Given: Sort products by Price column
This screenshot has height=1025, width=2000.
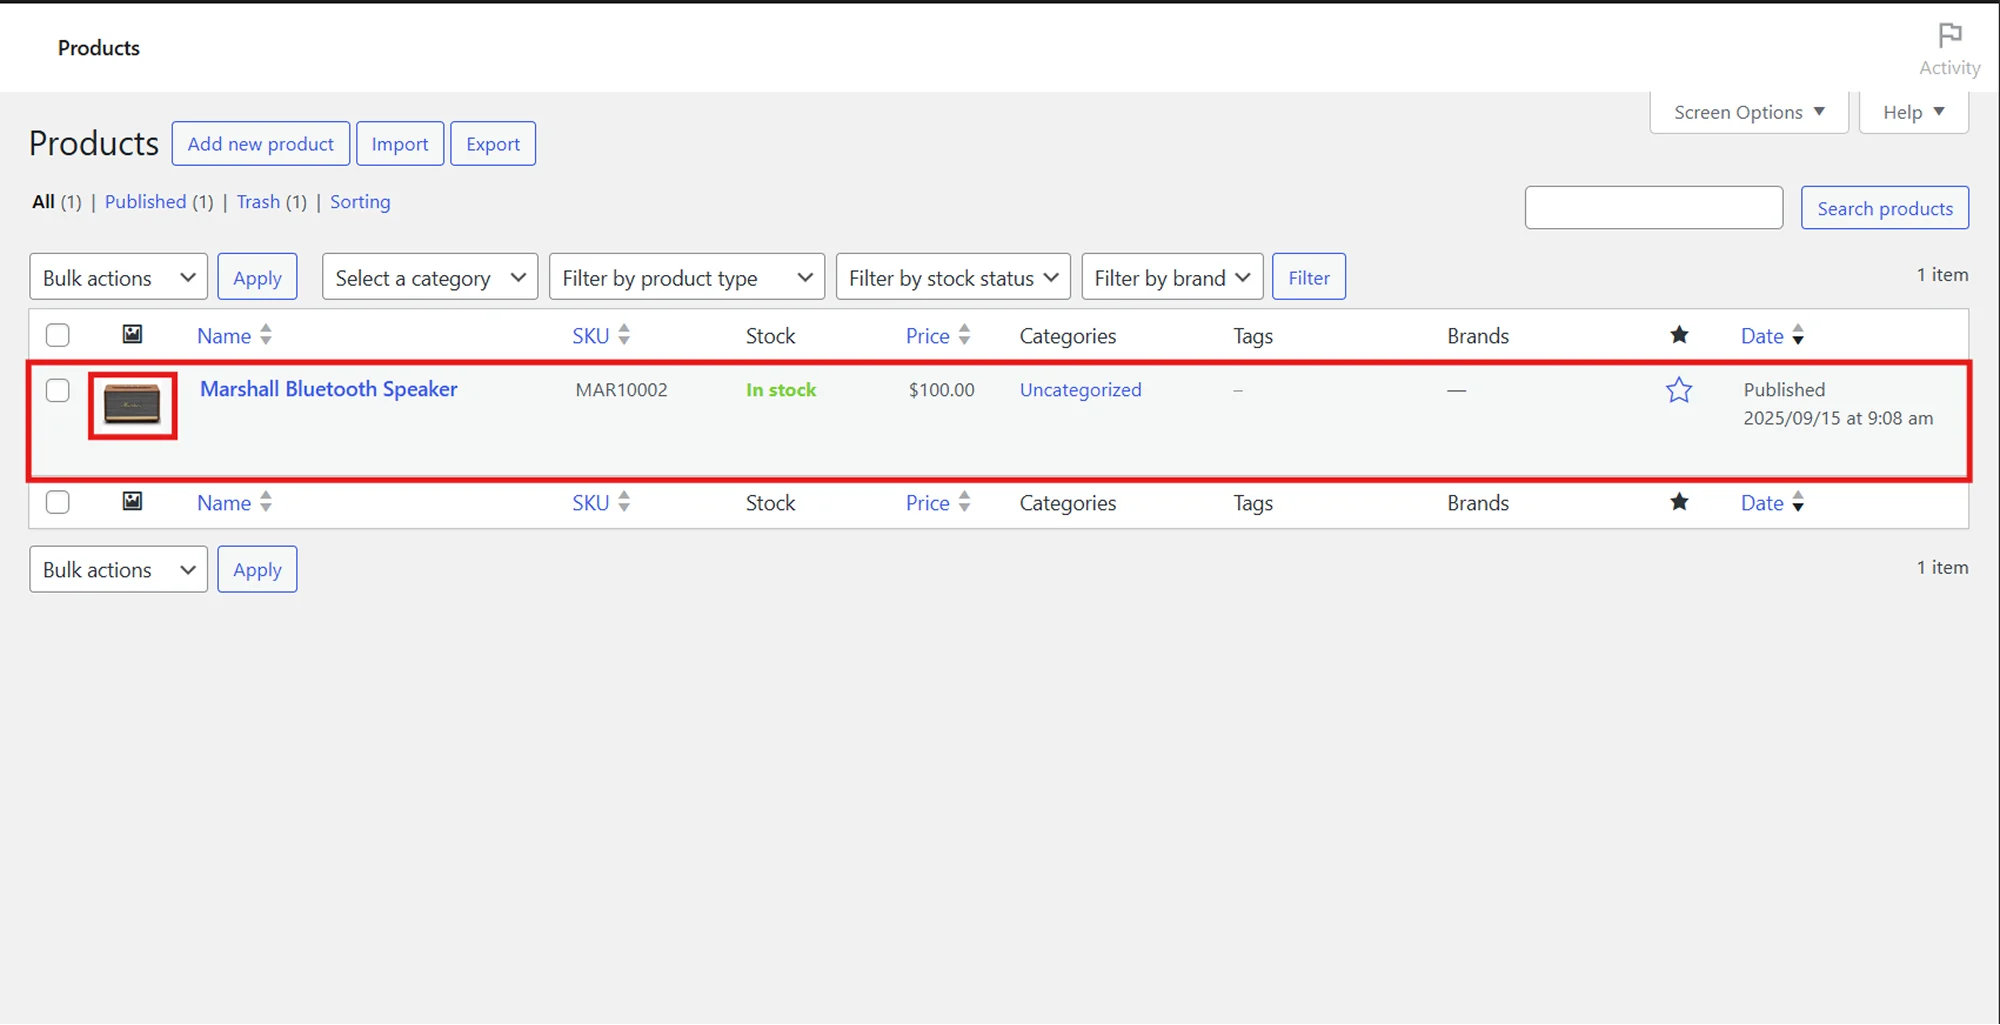Looking at the screenshot, I should 928,335.
